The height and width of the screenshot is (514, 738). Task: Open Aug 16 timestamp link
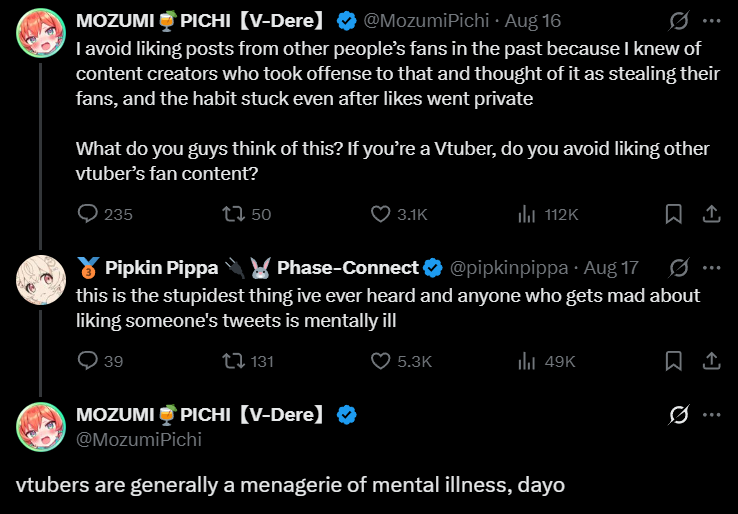(533, 21)
